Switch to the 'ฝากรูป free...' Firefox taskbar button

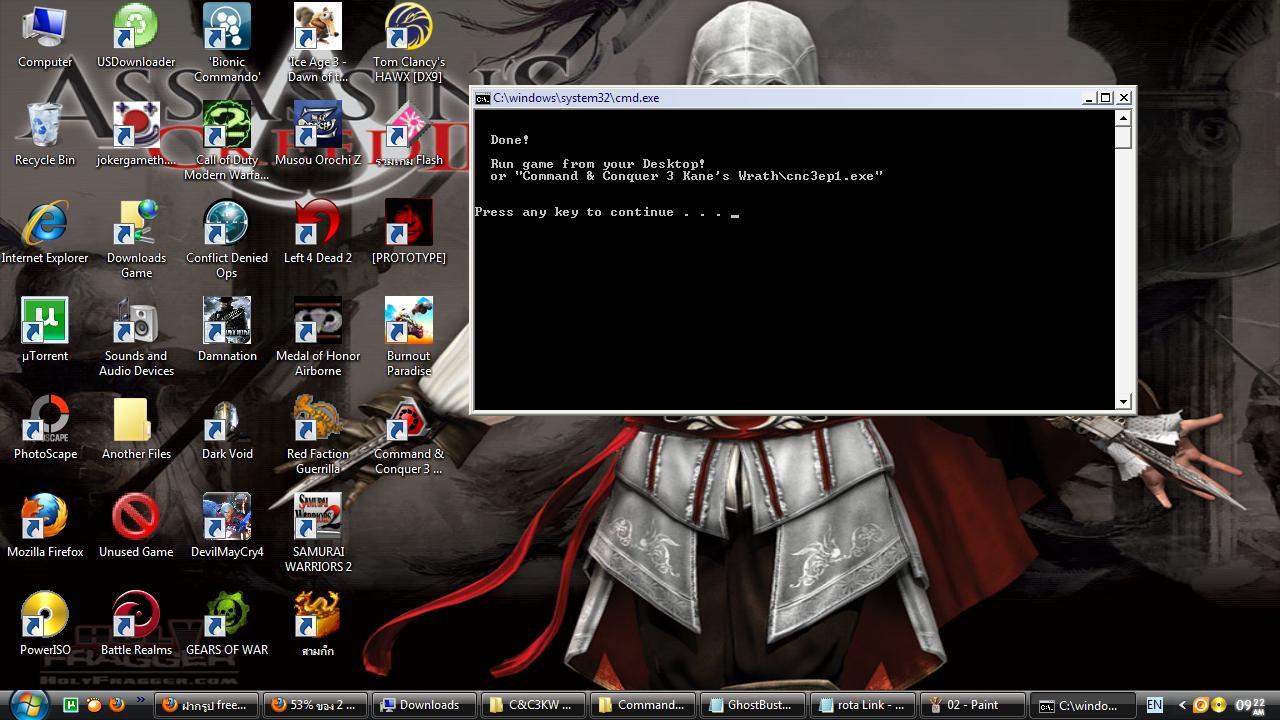click(x=207, y=705)
